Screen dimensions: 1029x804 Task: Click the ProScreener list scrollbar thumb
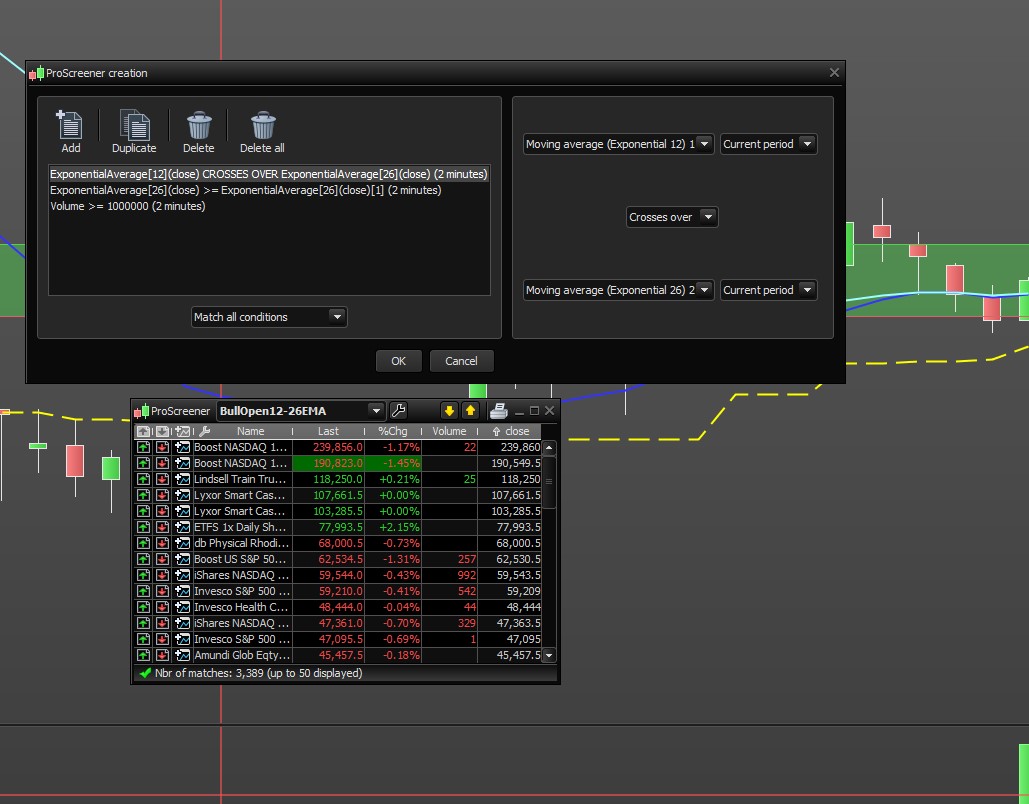(x=549, y=482)
